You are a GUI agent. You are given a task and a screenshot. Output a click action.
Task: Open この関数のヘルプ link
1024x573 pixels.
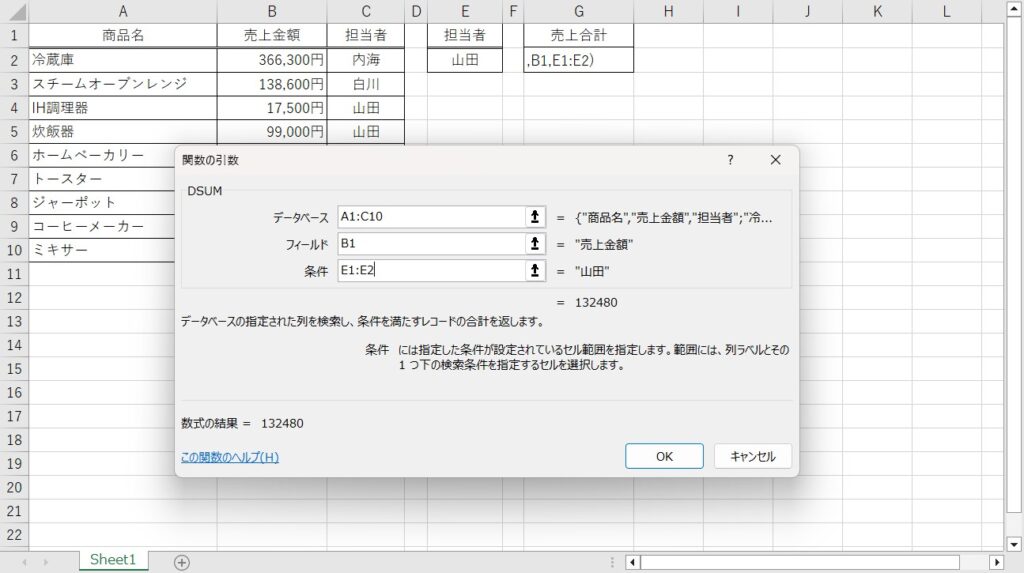(x=229, y=457)
